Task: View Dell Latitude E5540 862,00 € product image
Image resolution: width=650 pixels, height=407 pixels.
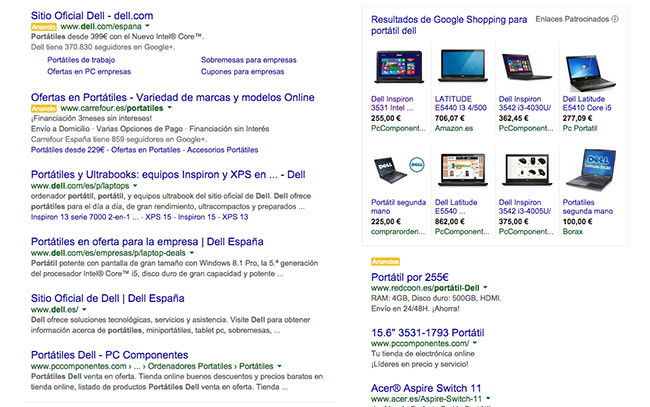Action: [x=463, y=169]
